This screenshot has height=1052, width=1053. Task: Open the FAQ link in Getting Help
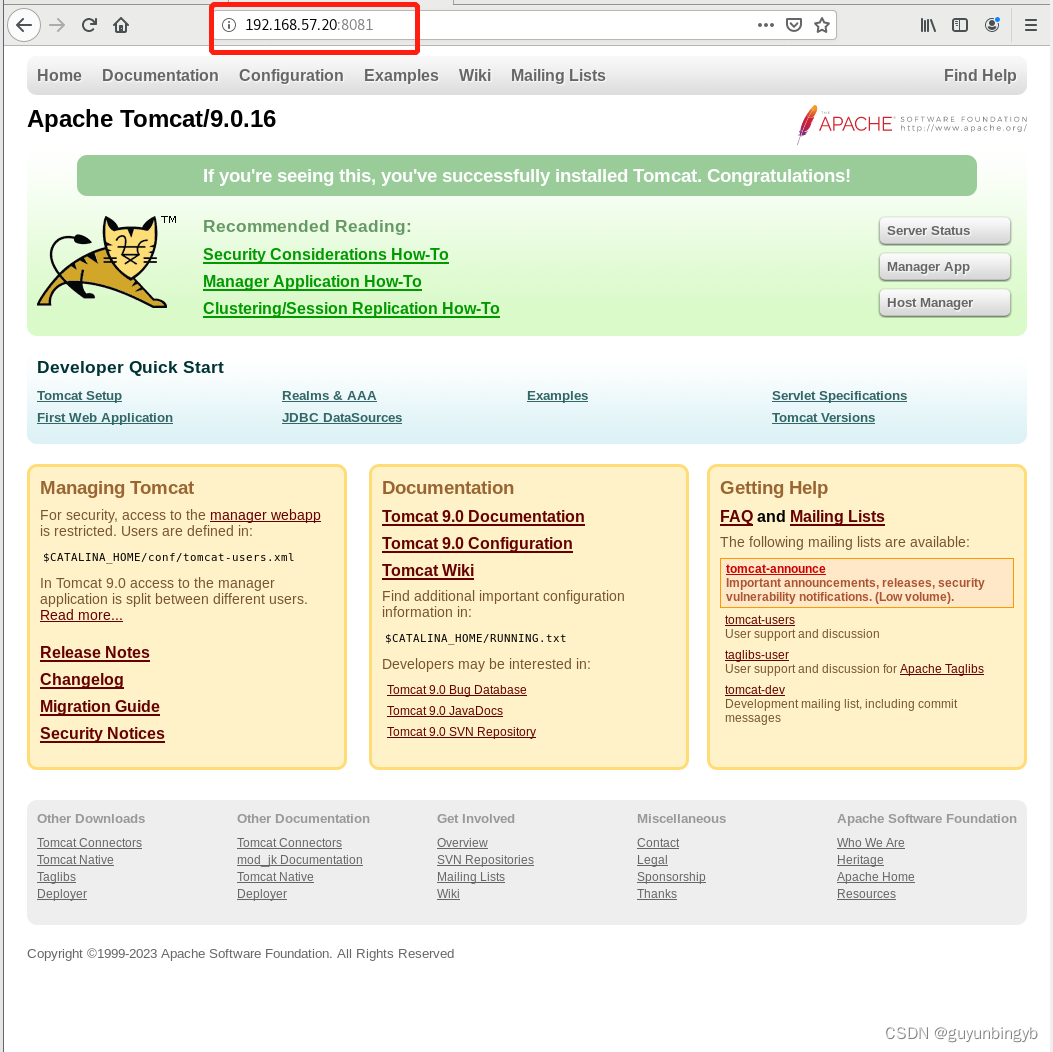736,516
